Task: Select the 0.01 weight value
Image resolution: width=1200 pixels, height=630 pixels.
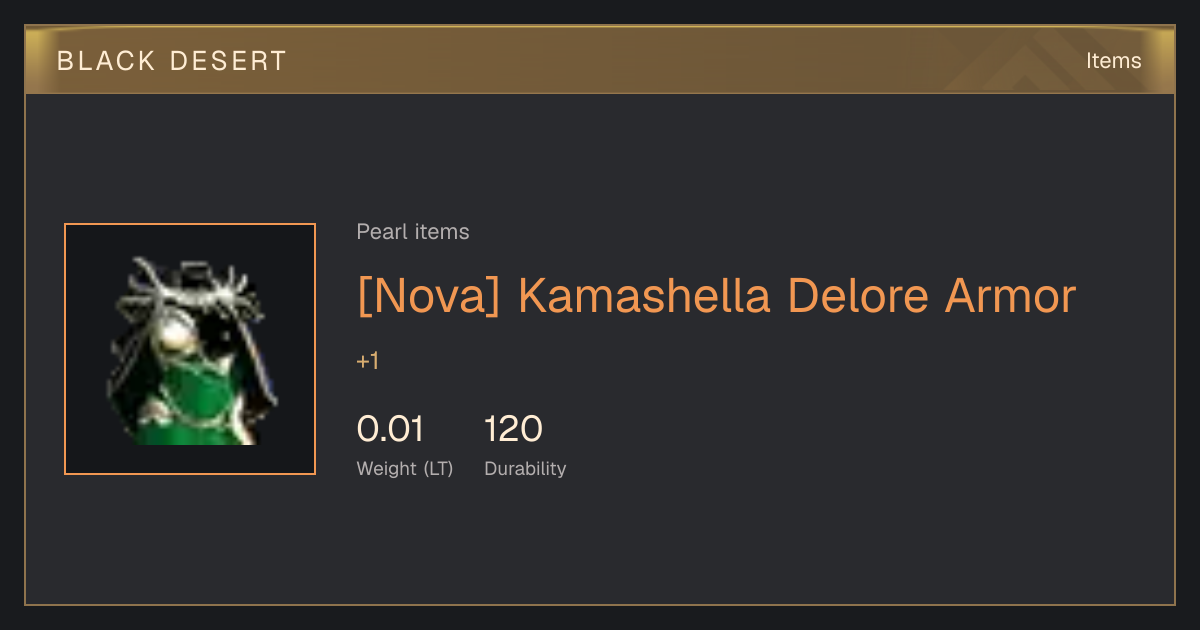Action: (x=391, y=429)
